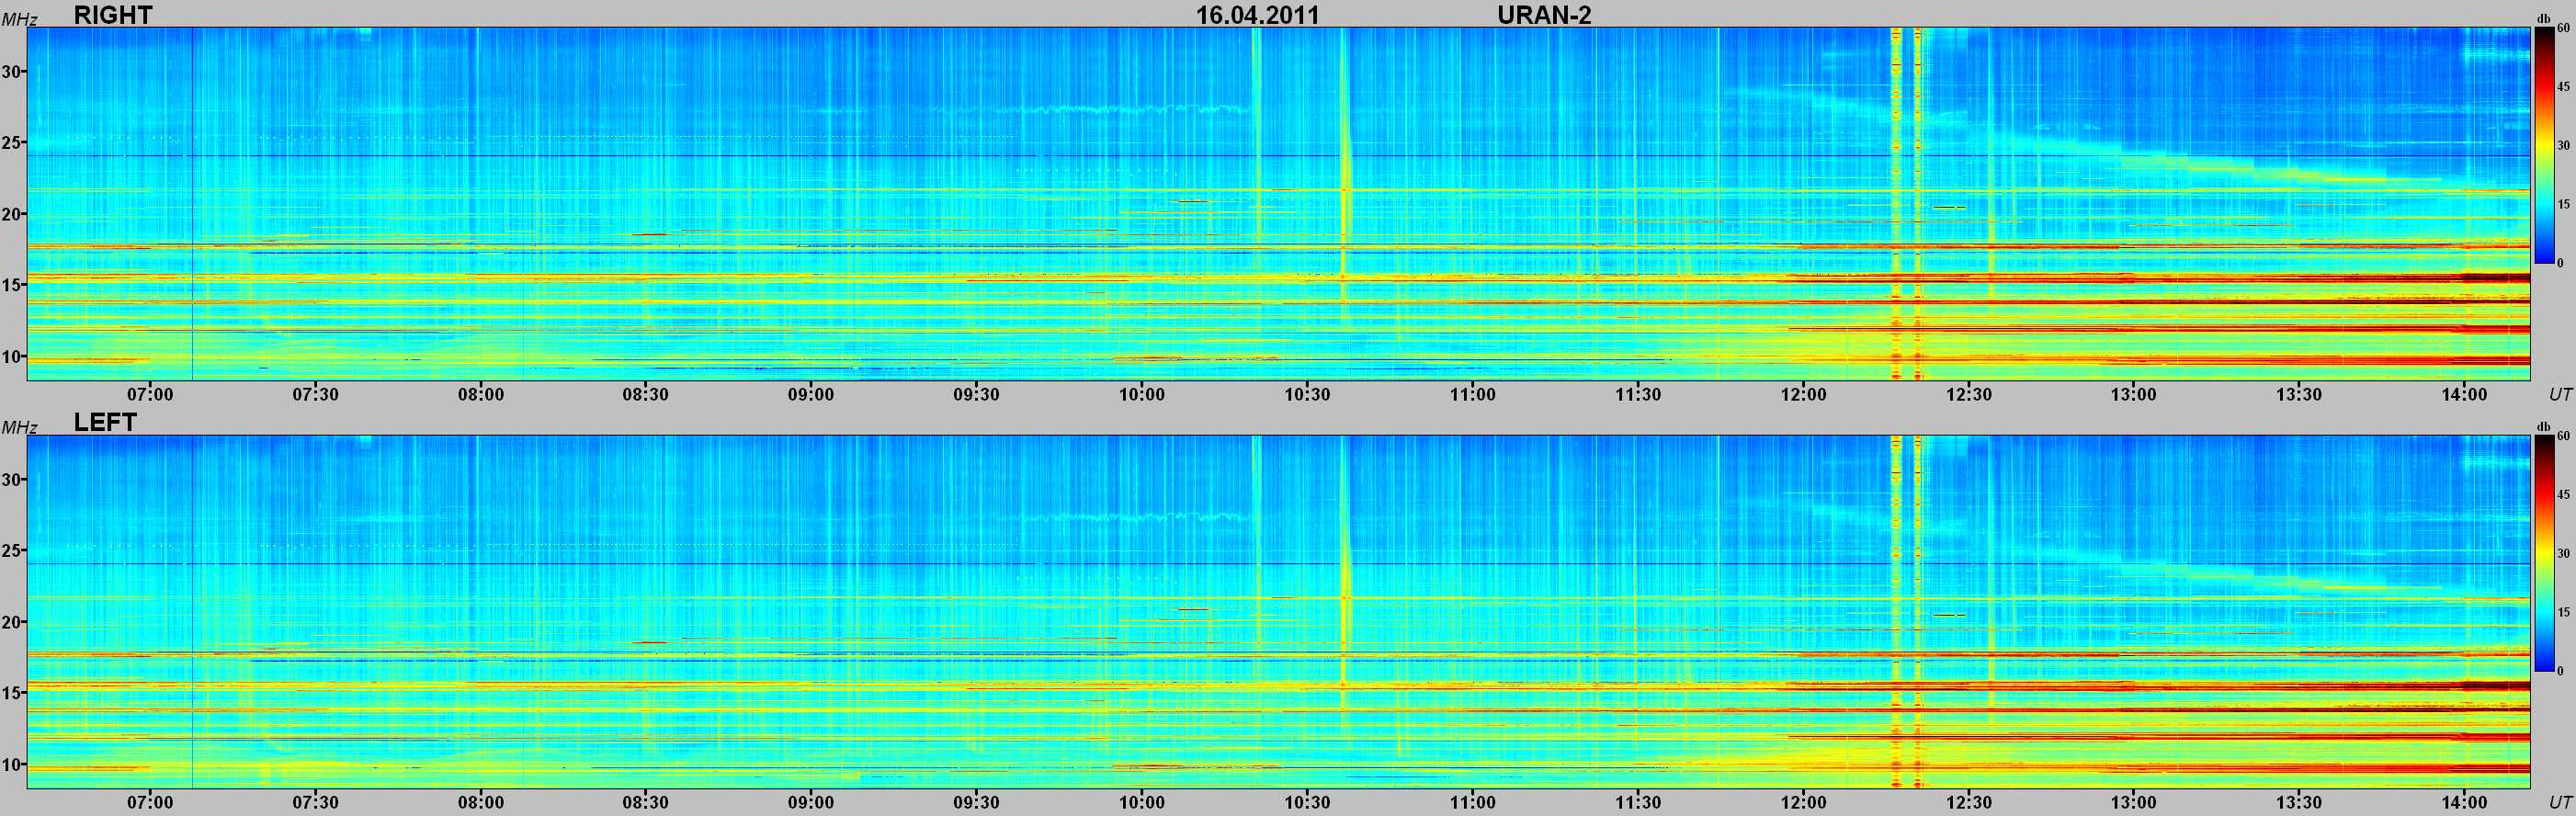
Task: Click the 12:00 time tick under the RIGHT panel
Action: [1803, 394]
